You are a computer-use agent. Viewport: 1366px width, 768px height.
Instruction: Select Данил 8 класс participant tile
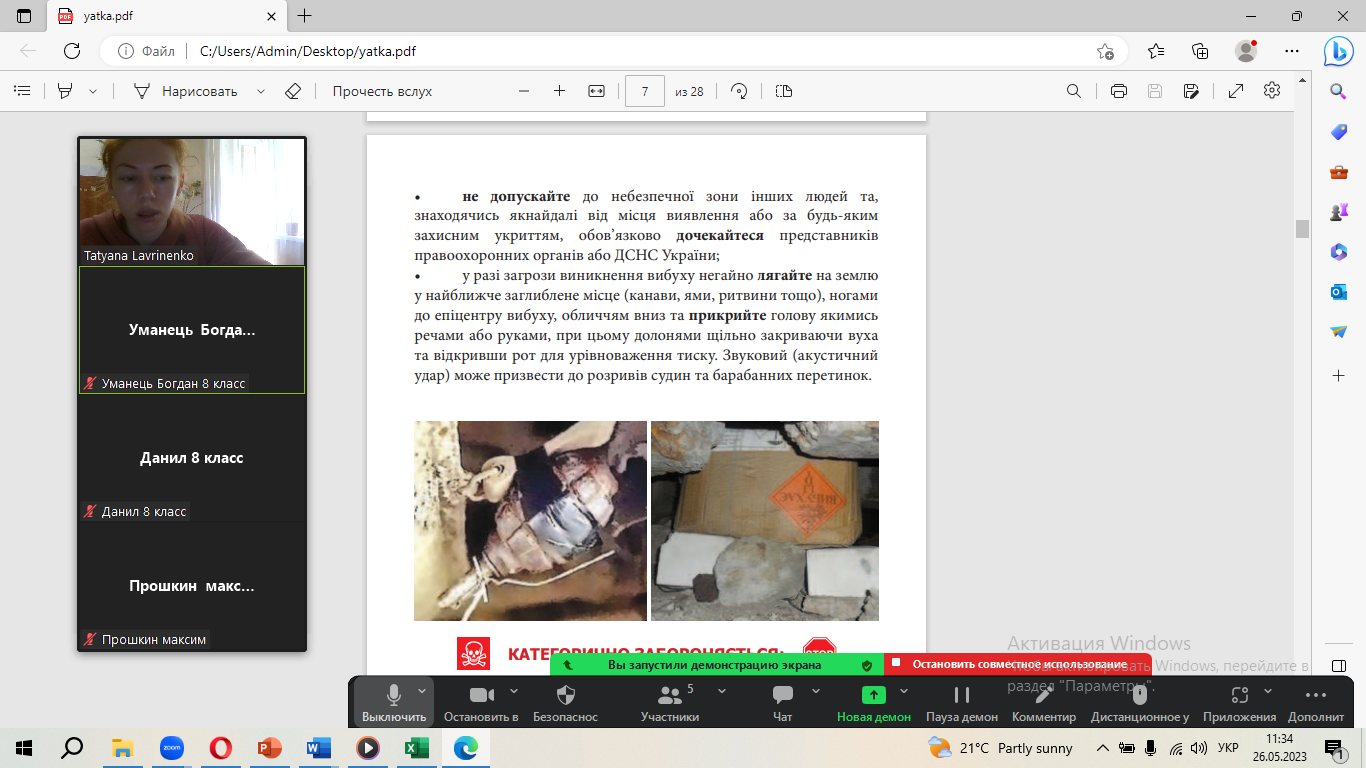point(192,458)
